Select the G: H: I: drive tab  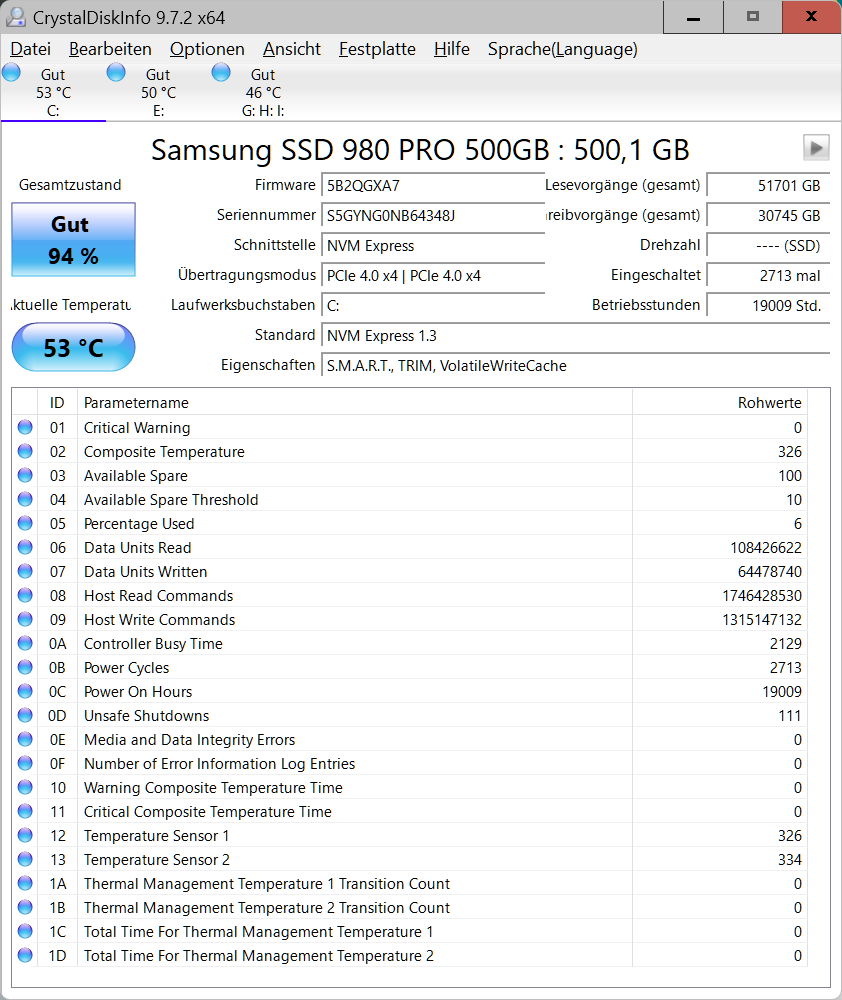263,92
